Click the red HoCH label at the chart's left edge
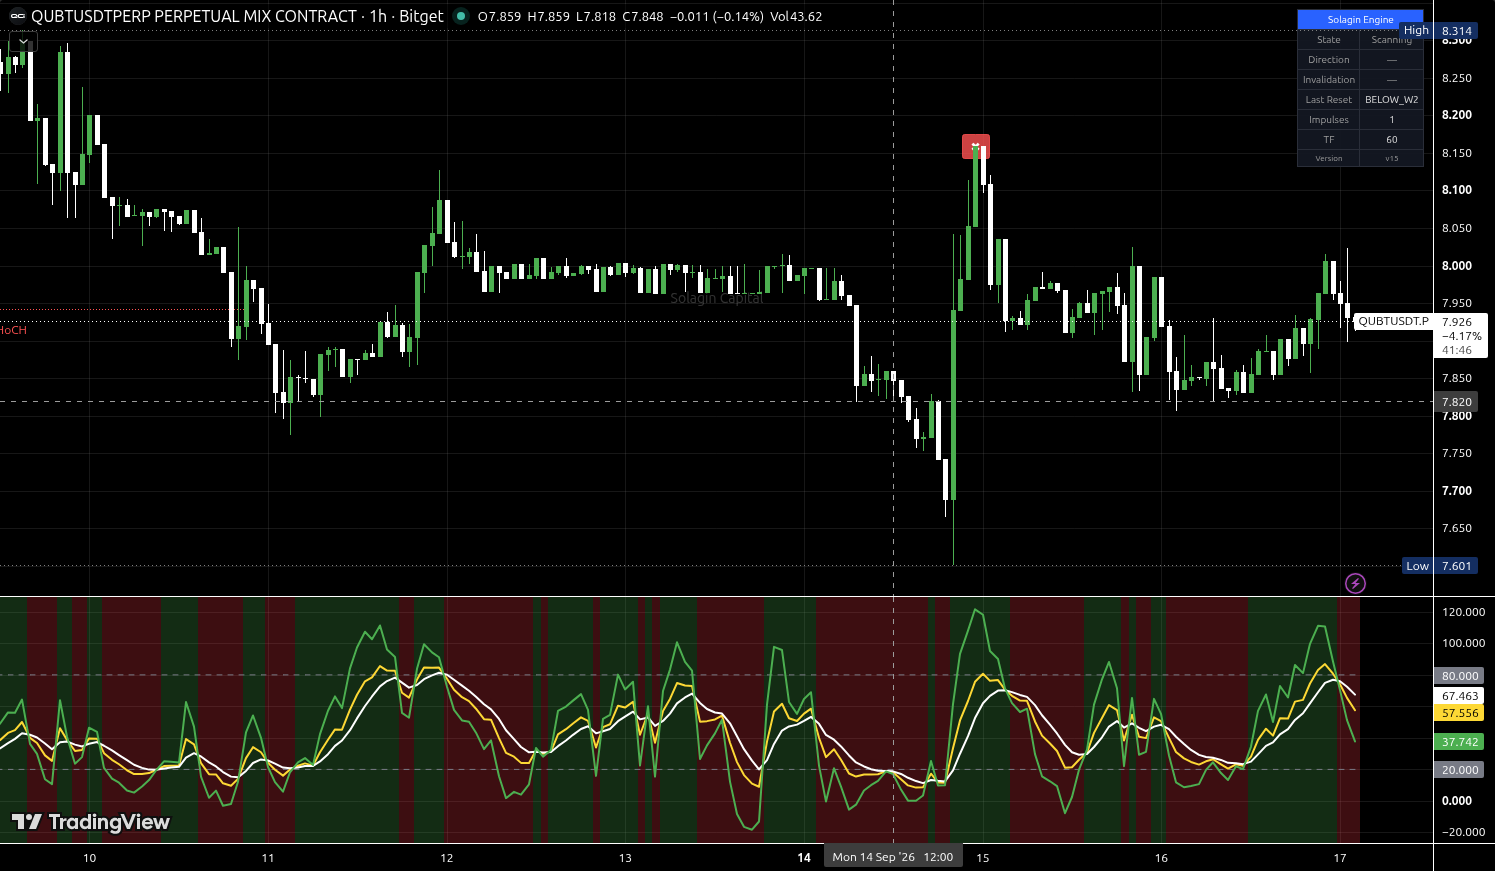 pos(13,330)
